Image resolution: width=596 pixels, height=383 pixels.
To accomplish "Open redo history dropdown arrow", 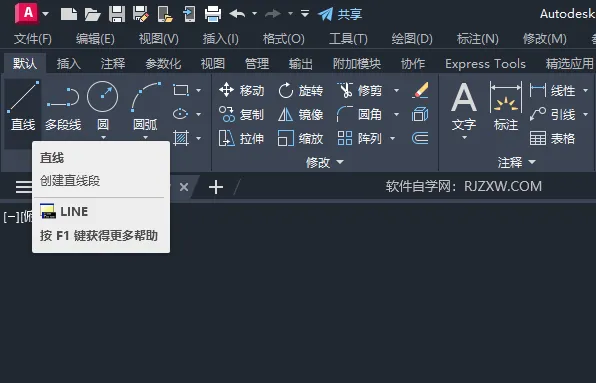I will 290,14.
